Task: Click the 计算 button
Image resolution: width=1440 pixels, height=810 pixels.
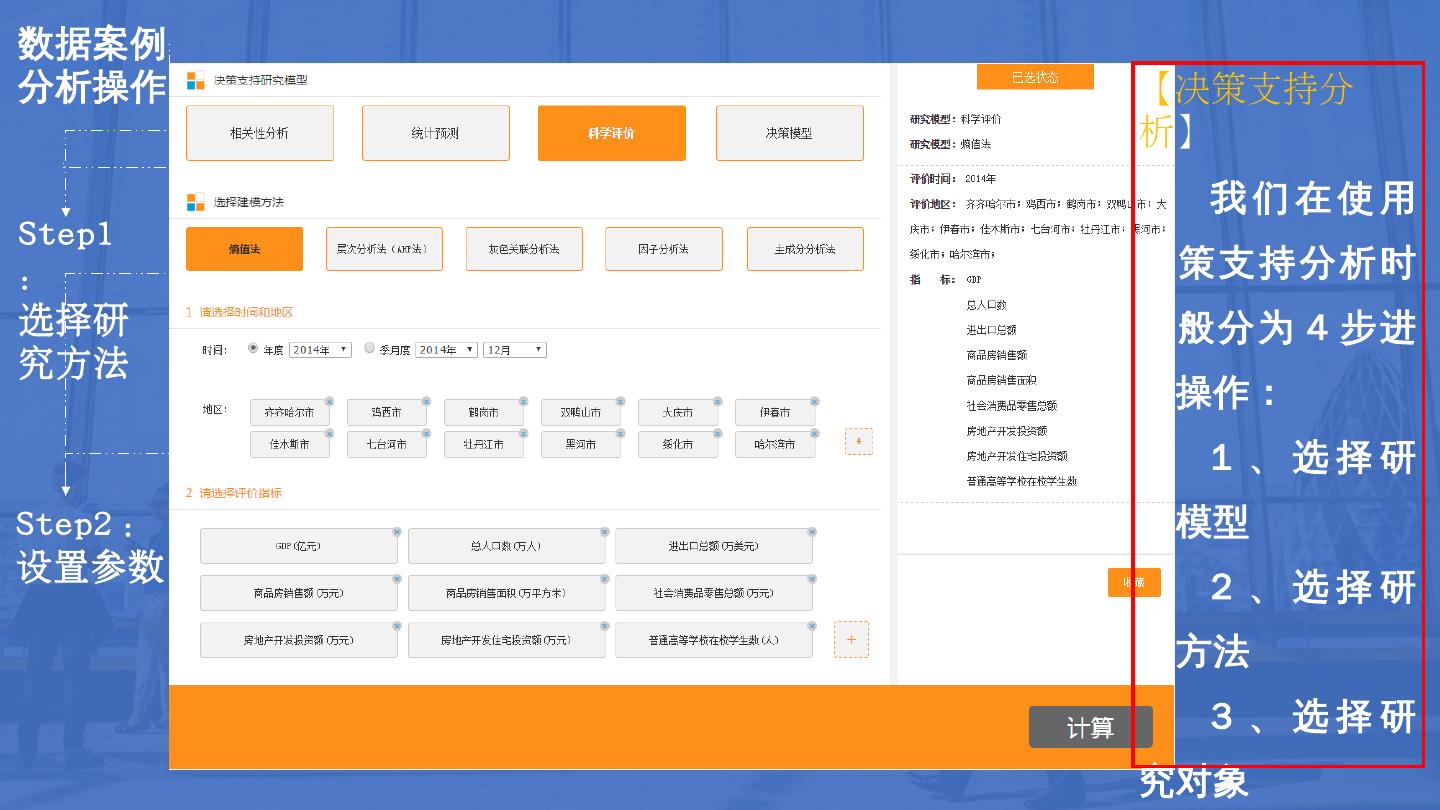Action: coord(1090,728)
